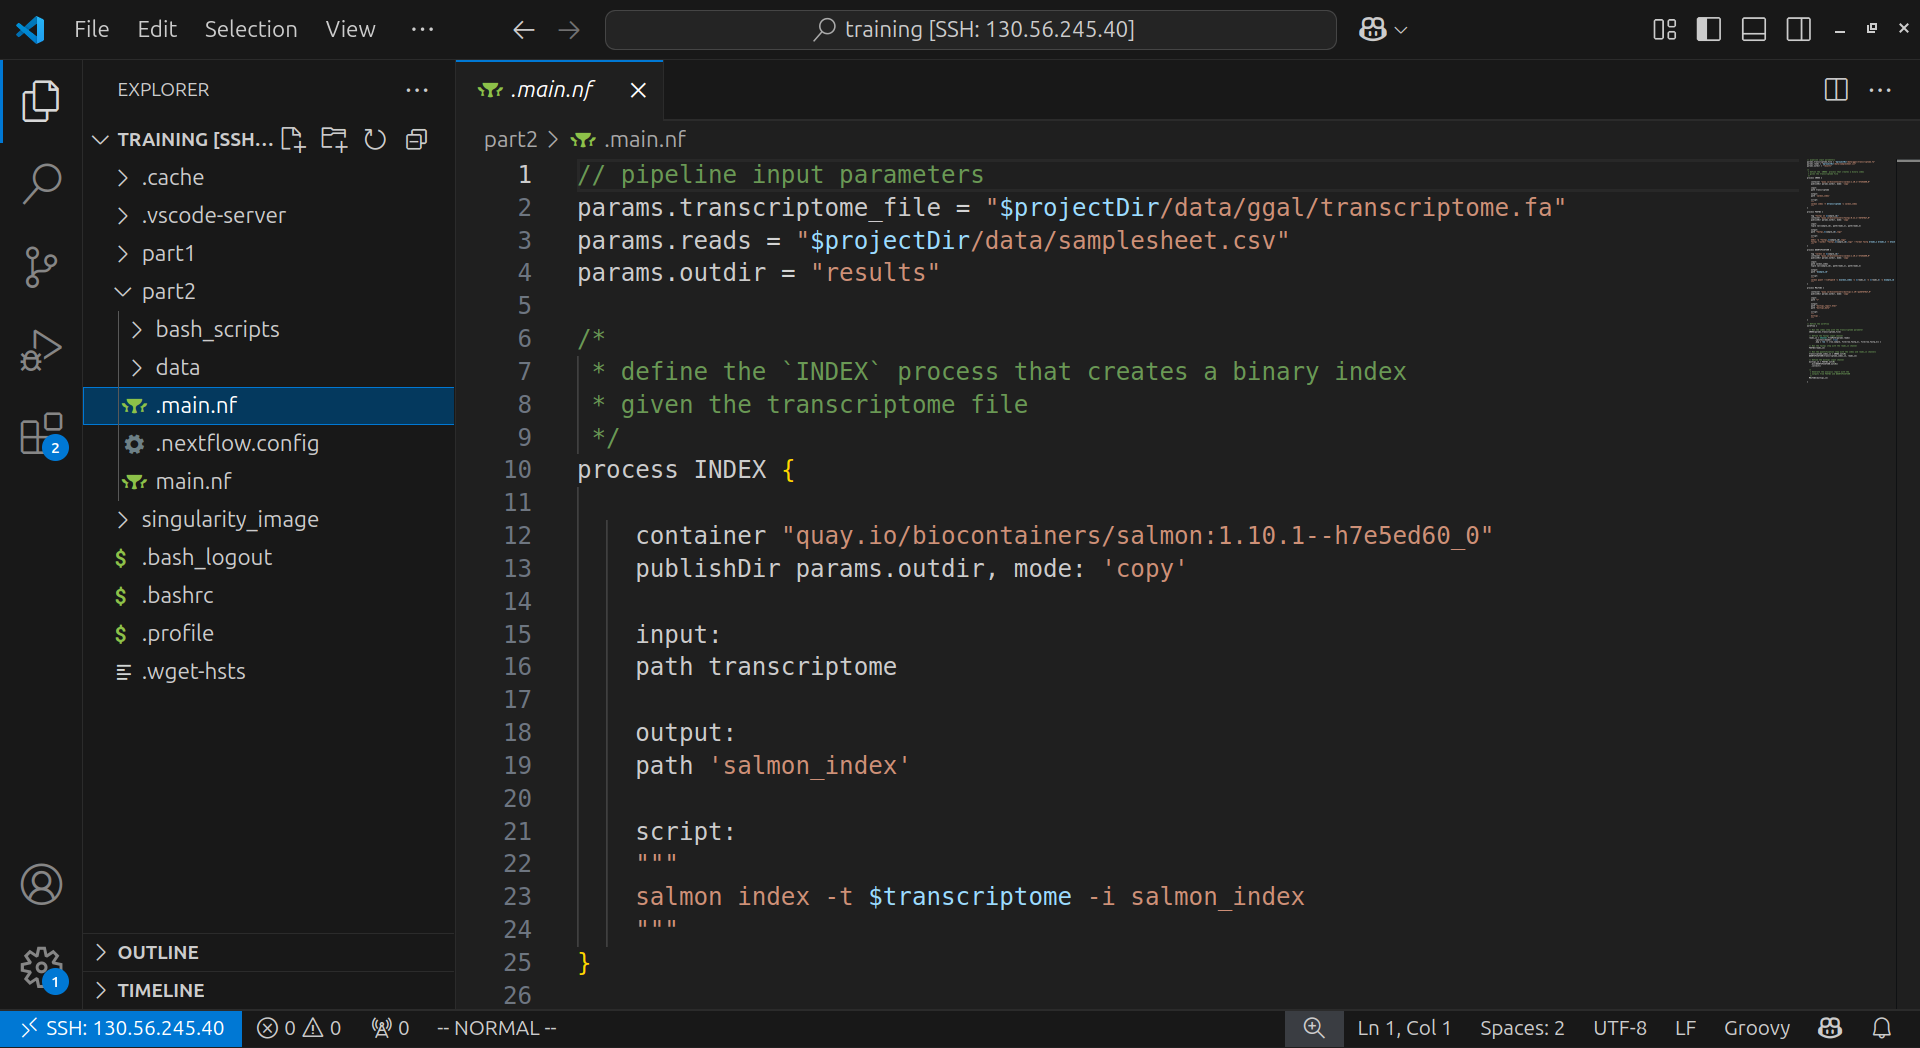Click the New File icon in Explorer
The width and height of the screenshot is (1920, 1048).
pyautogui.click(x=293, y=139)
